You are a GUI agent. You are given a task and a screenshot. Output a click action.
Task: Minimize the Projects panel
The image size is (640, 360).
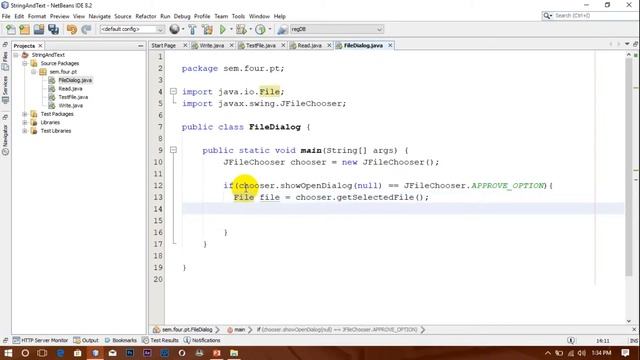(141, 46)
